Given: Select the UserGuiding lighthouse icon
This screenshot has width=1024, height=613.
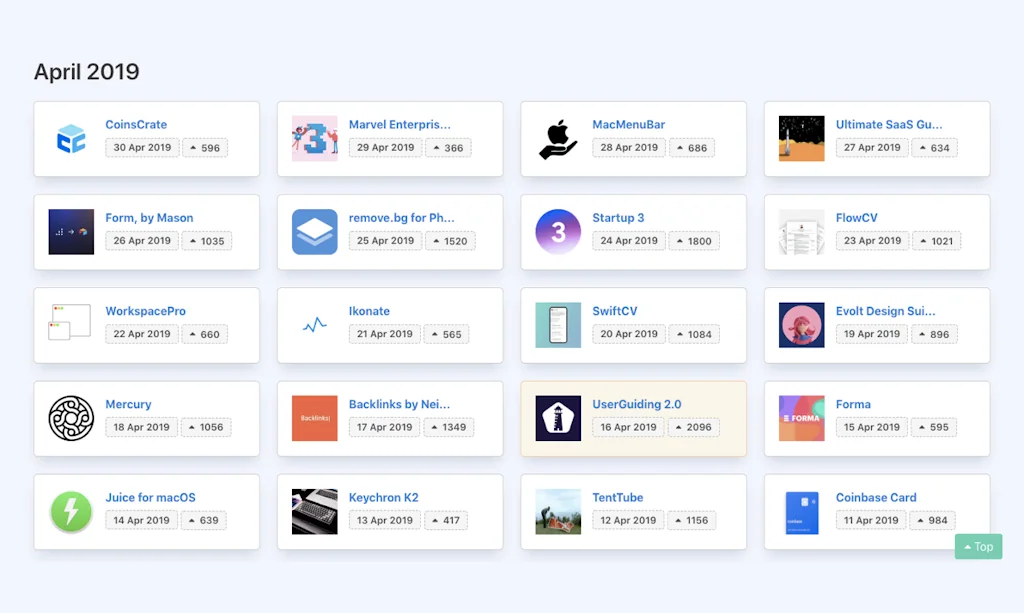Looking at the screenshot, I should coord(558,418).
